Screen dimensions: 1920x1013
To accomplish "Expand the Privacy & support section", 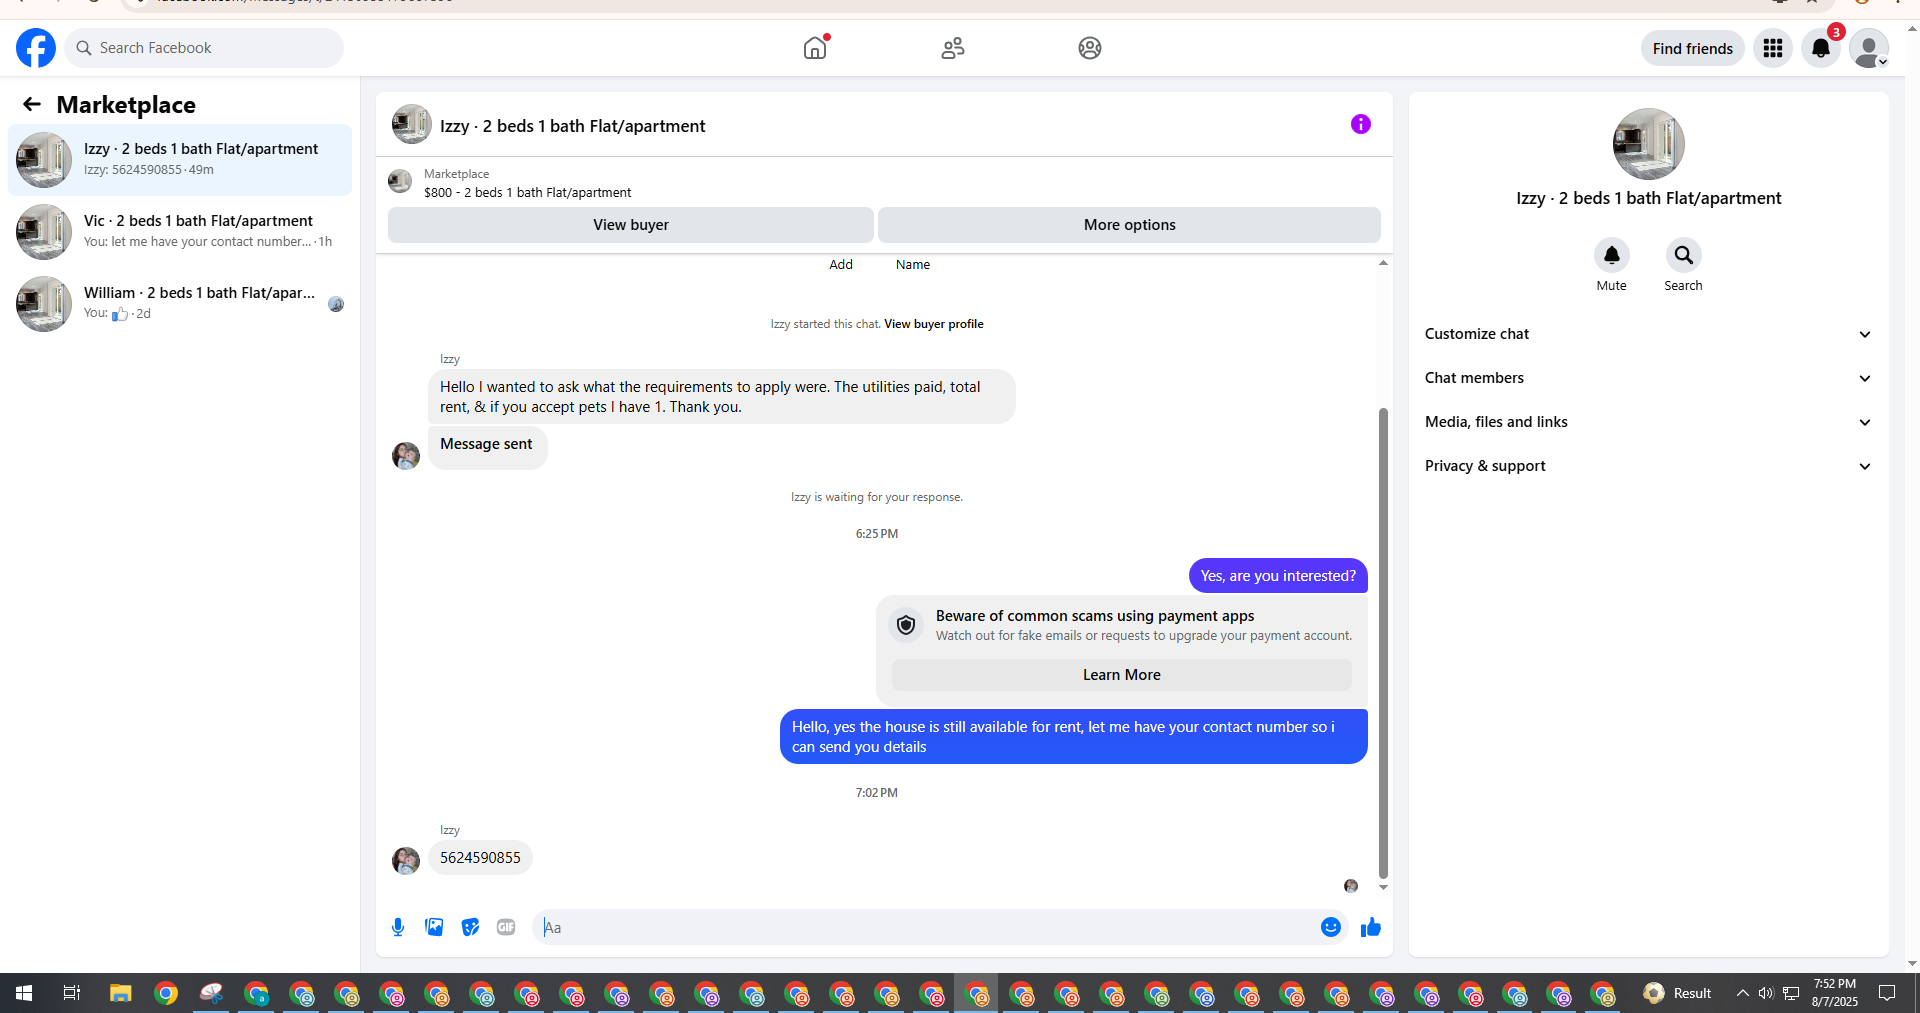I will [1648, 466].
